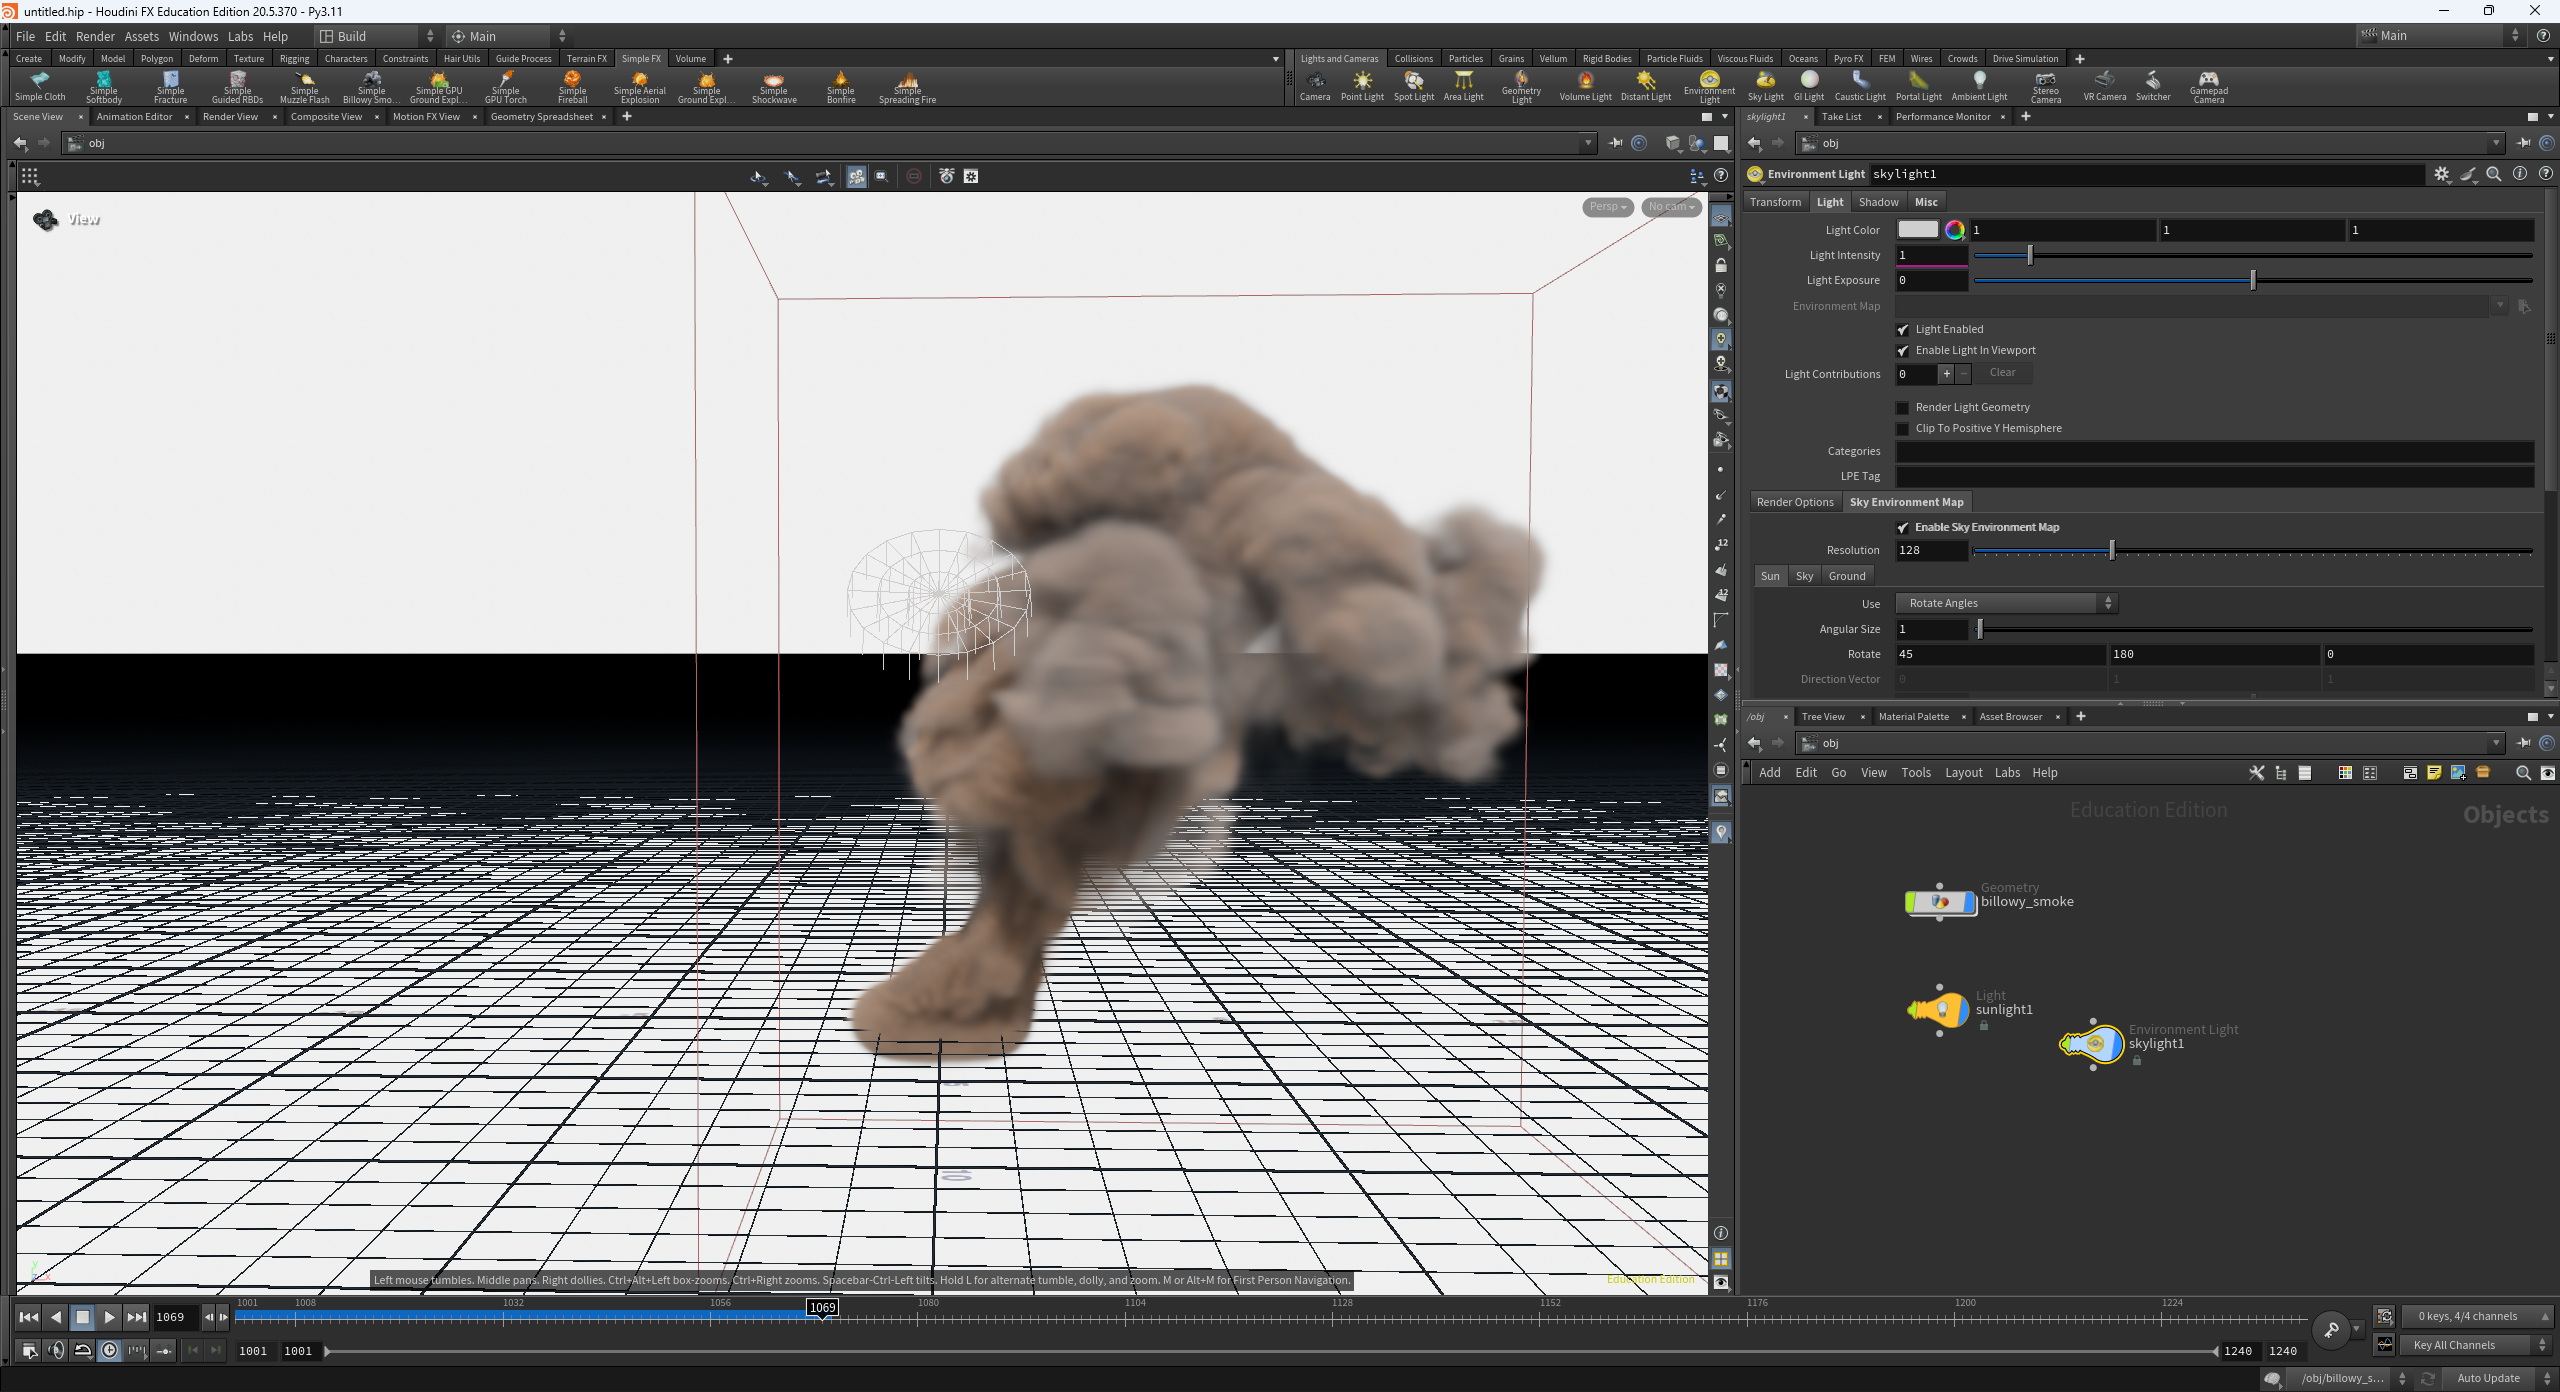The height and width of the screenshot is (1392, 2560).
Task: Add an Ambient Light
Action: click(x=1979, y=87)
